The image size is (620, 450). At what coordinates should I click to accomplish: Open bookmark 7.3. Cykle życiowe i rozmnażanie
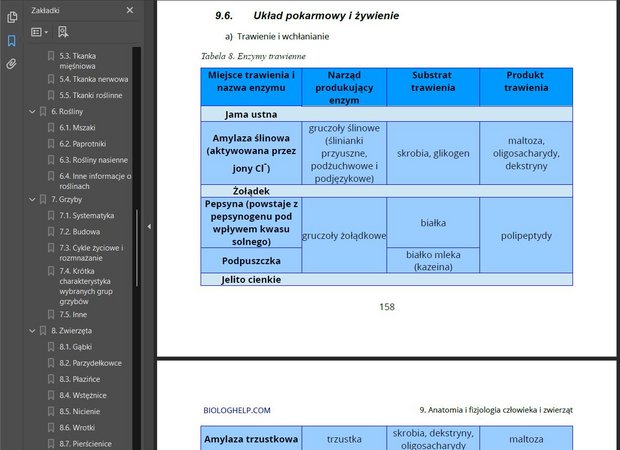(x=91, y=253)
